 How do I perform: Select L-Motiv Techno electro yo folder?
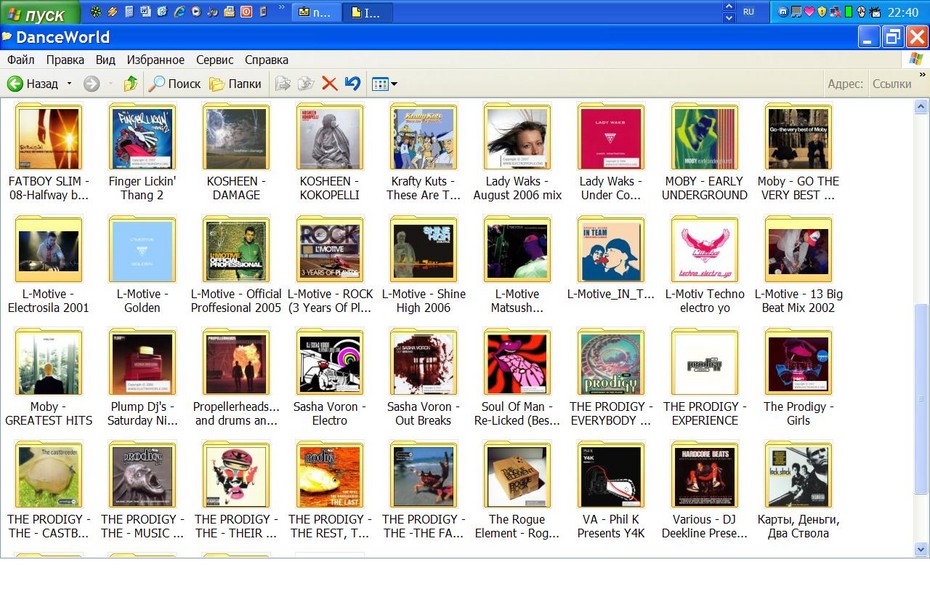705,266
